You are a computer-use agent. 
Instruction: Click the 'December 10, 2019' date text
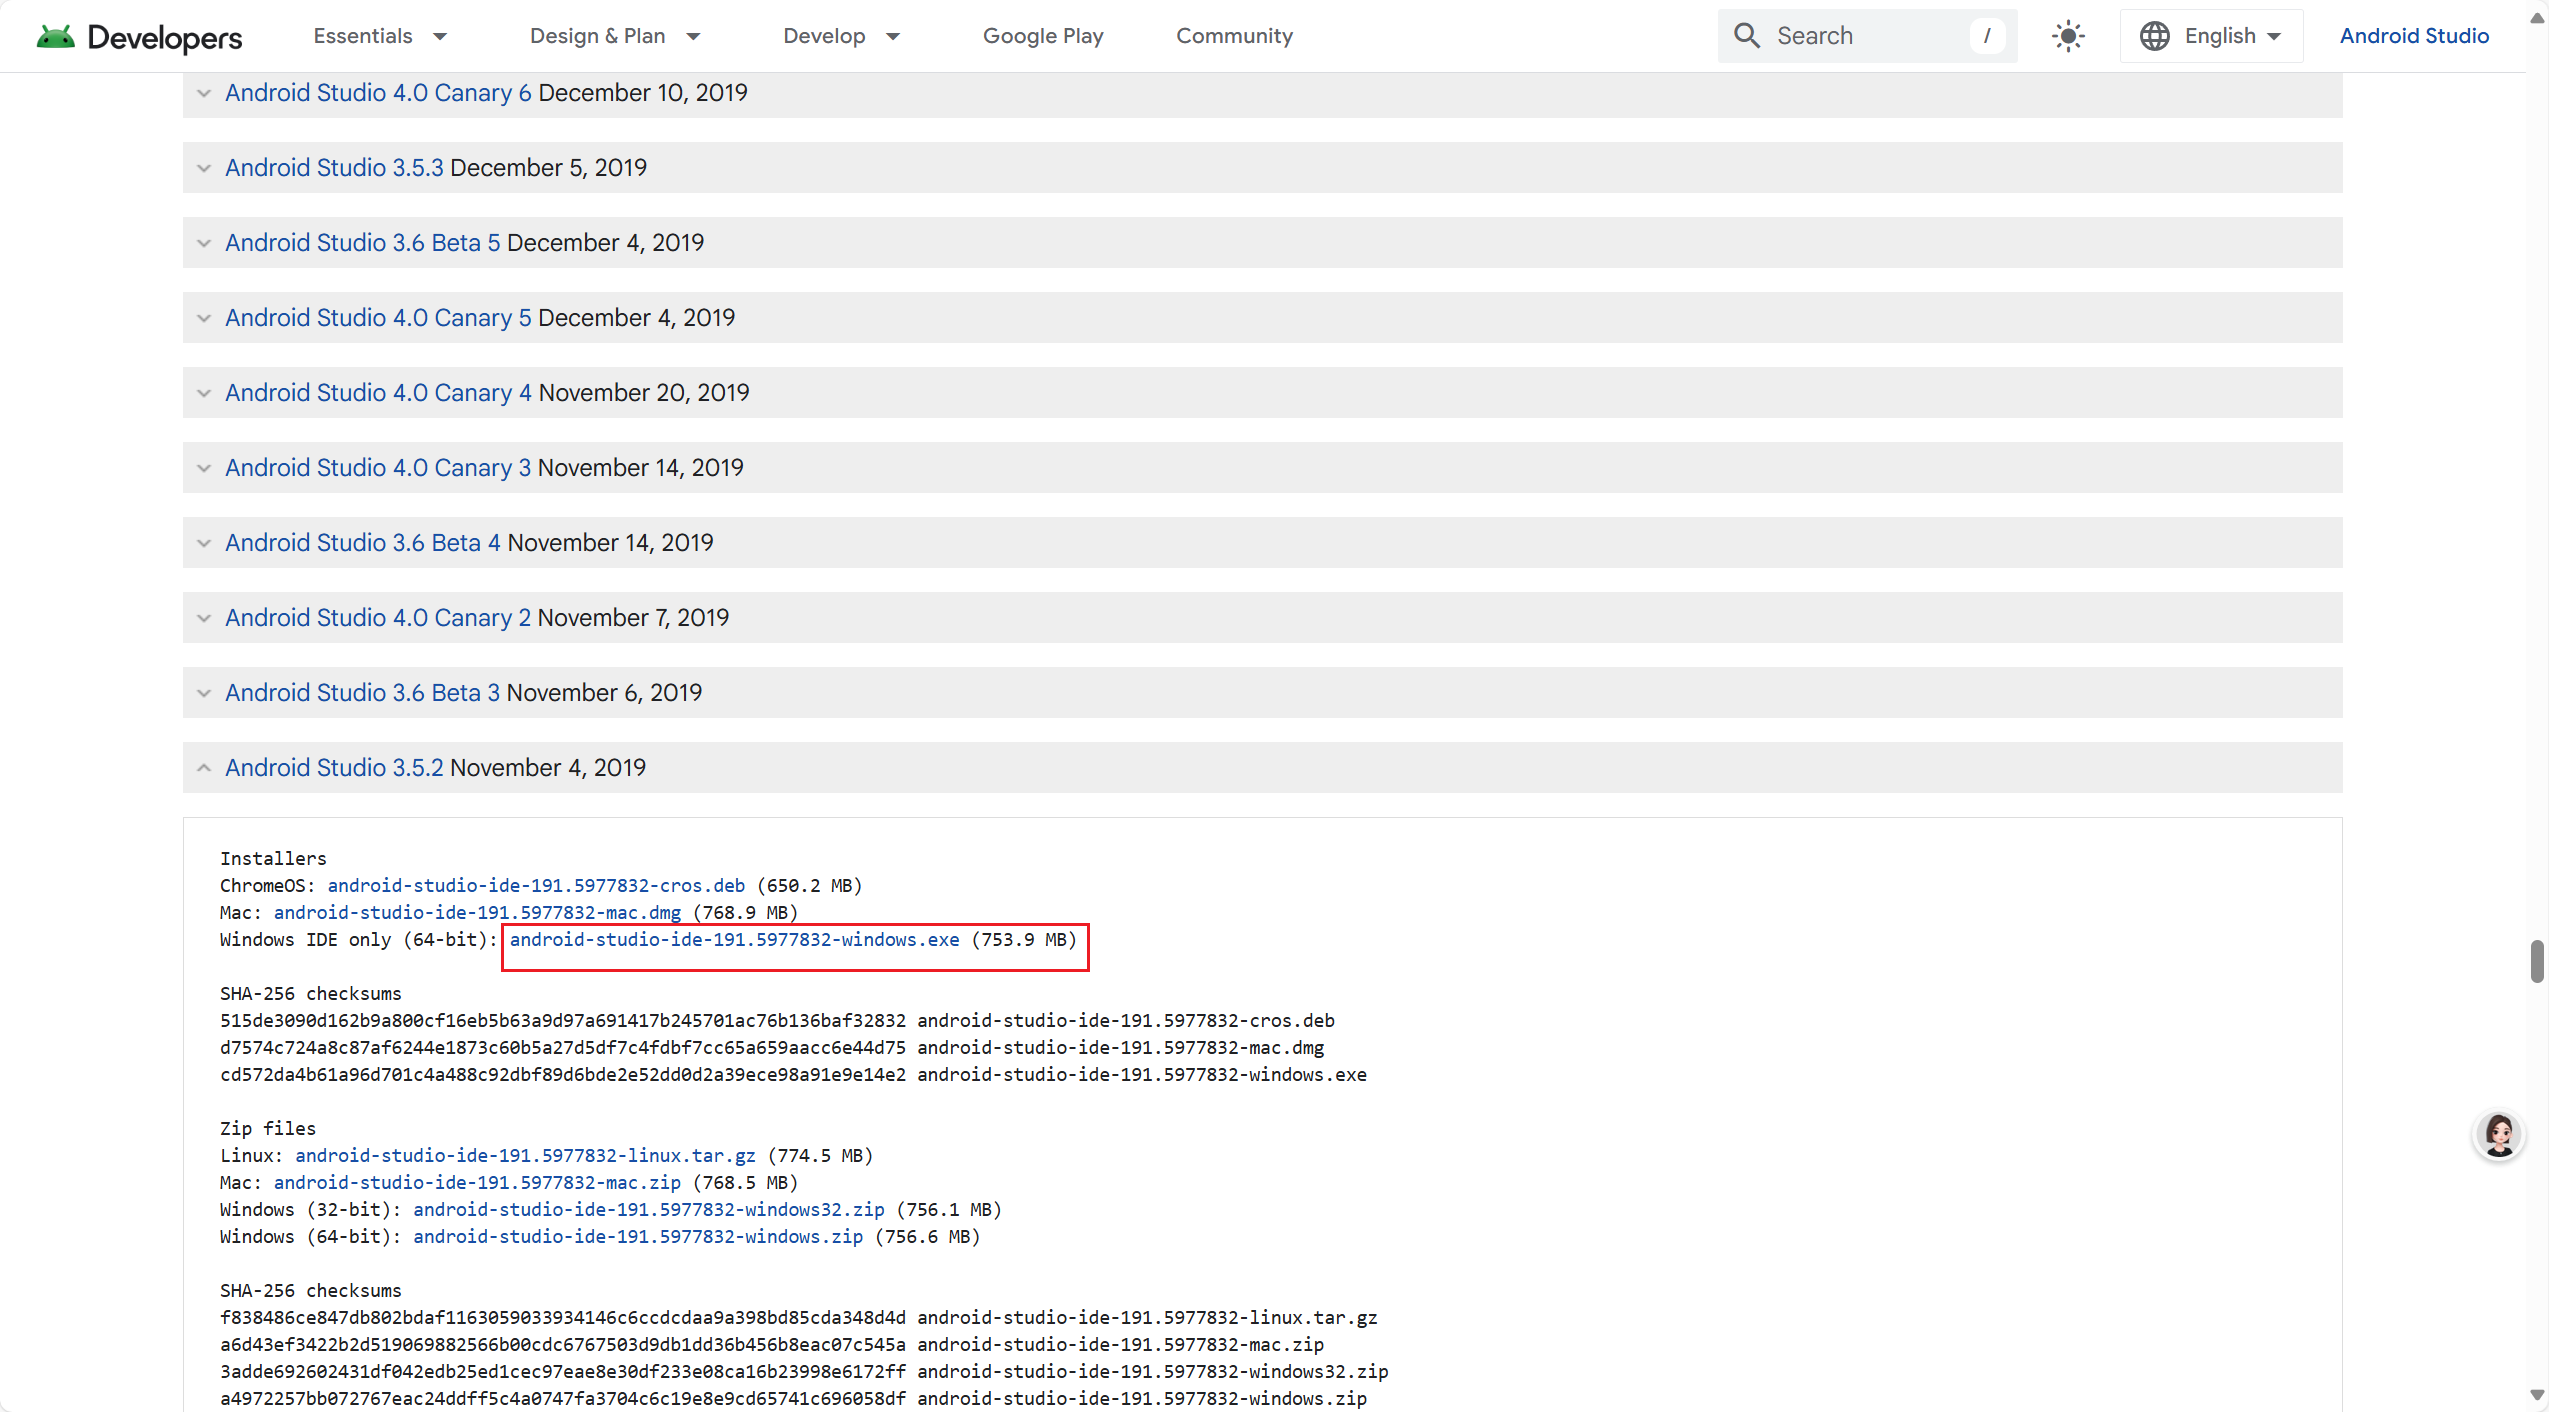tap(643, 93)
